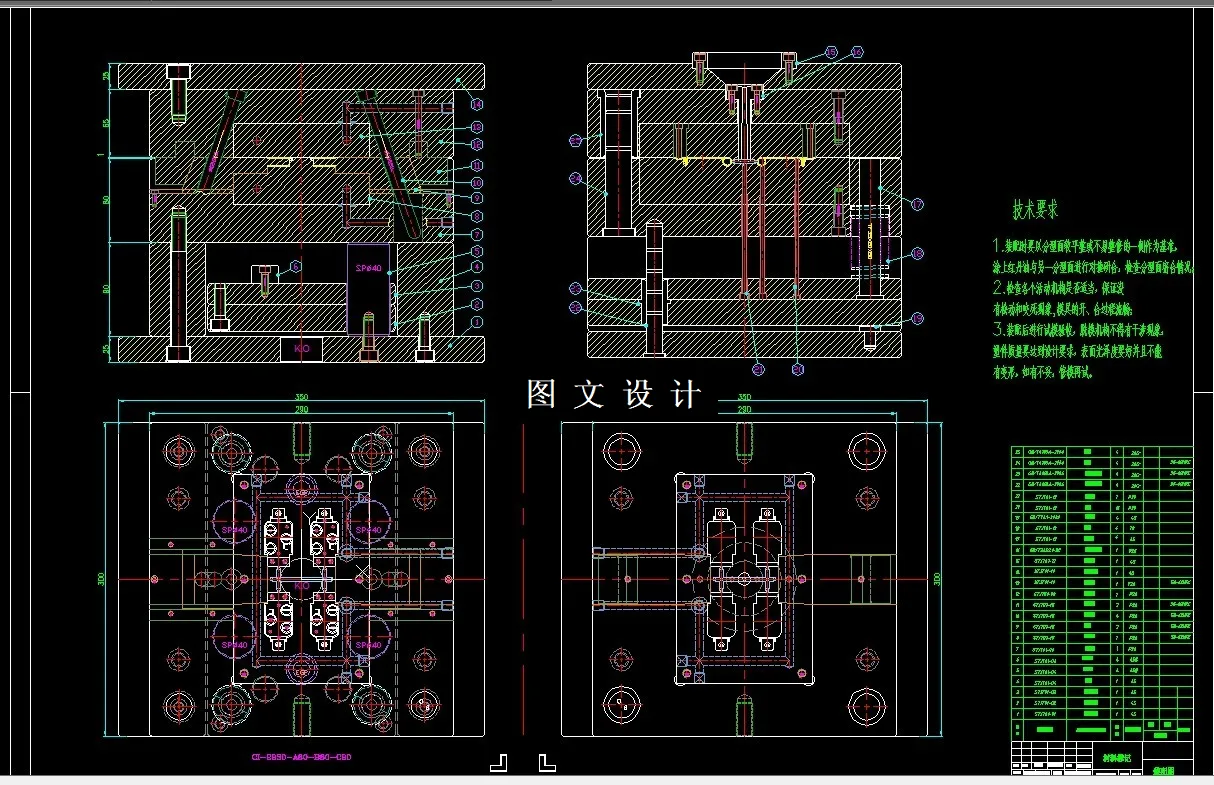Click part balloon number 6

[x=295, y=267]
